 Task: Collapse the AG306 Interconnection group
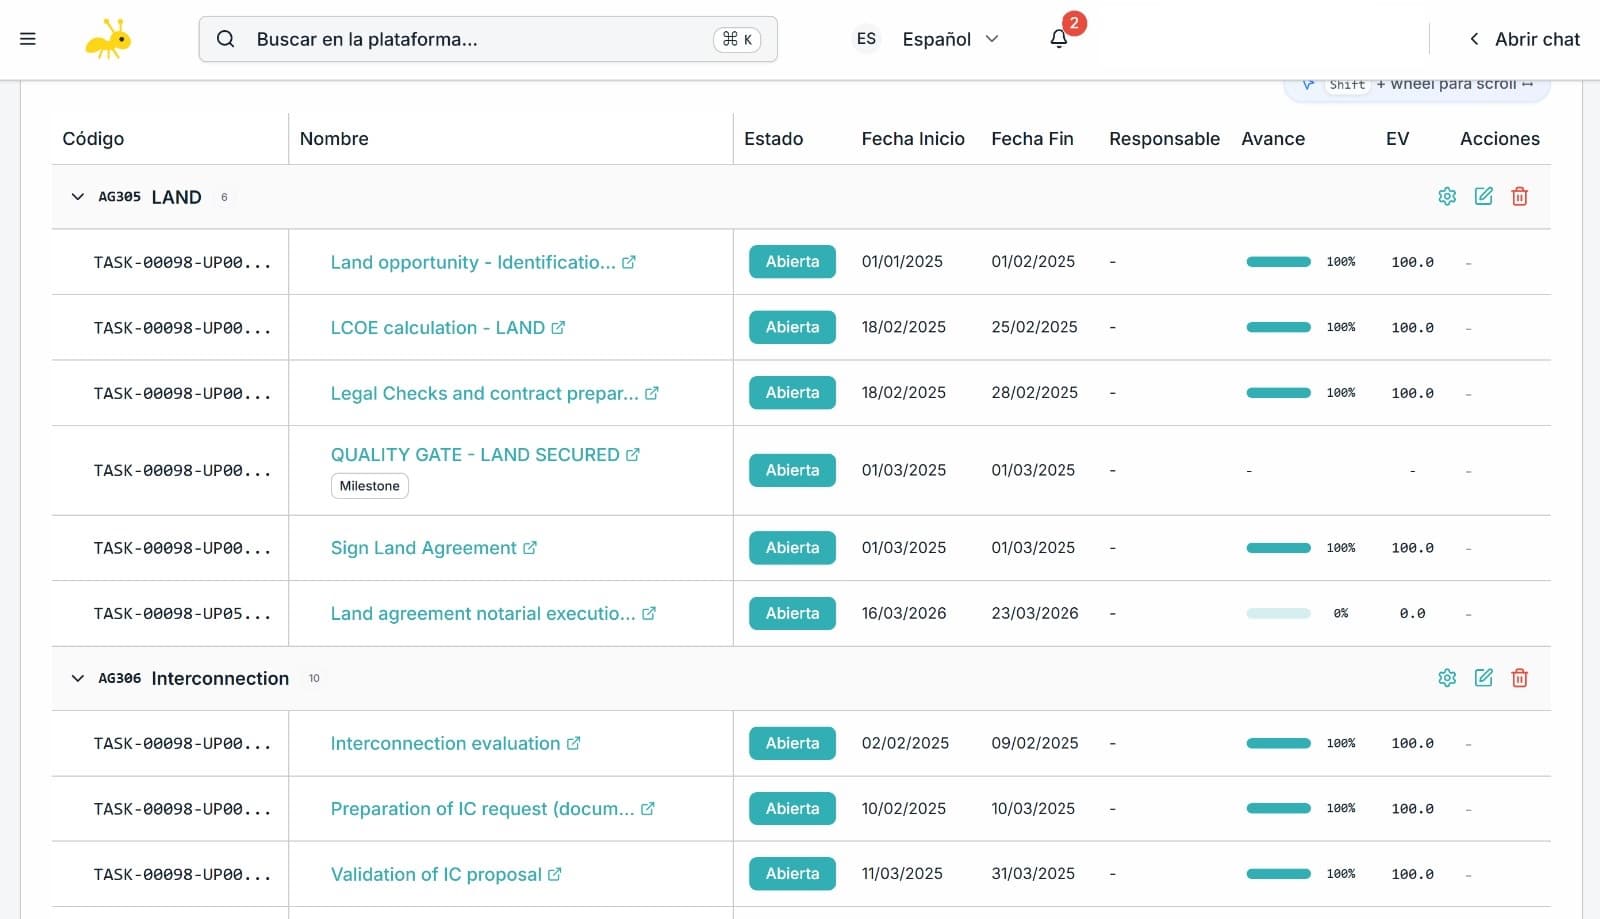[78, 678]
